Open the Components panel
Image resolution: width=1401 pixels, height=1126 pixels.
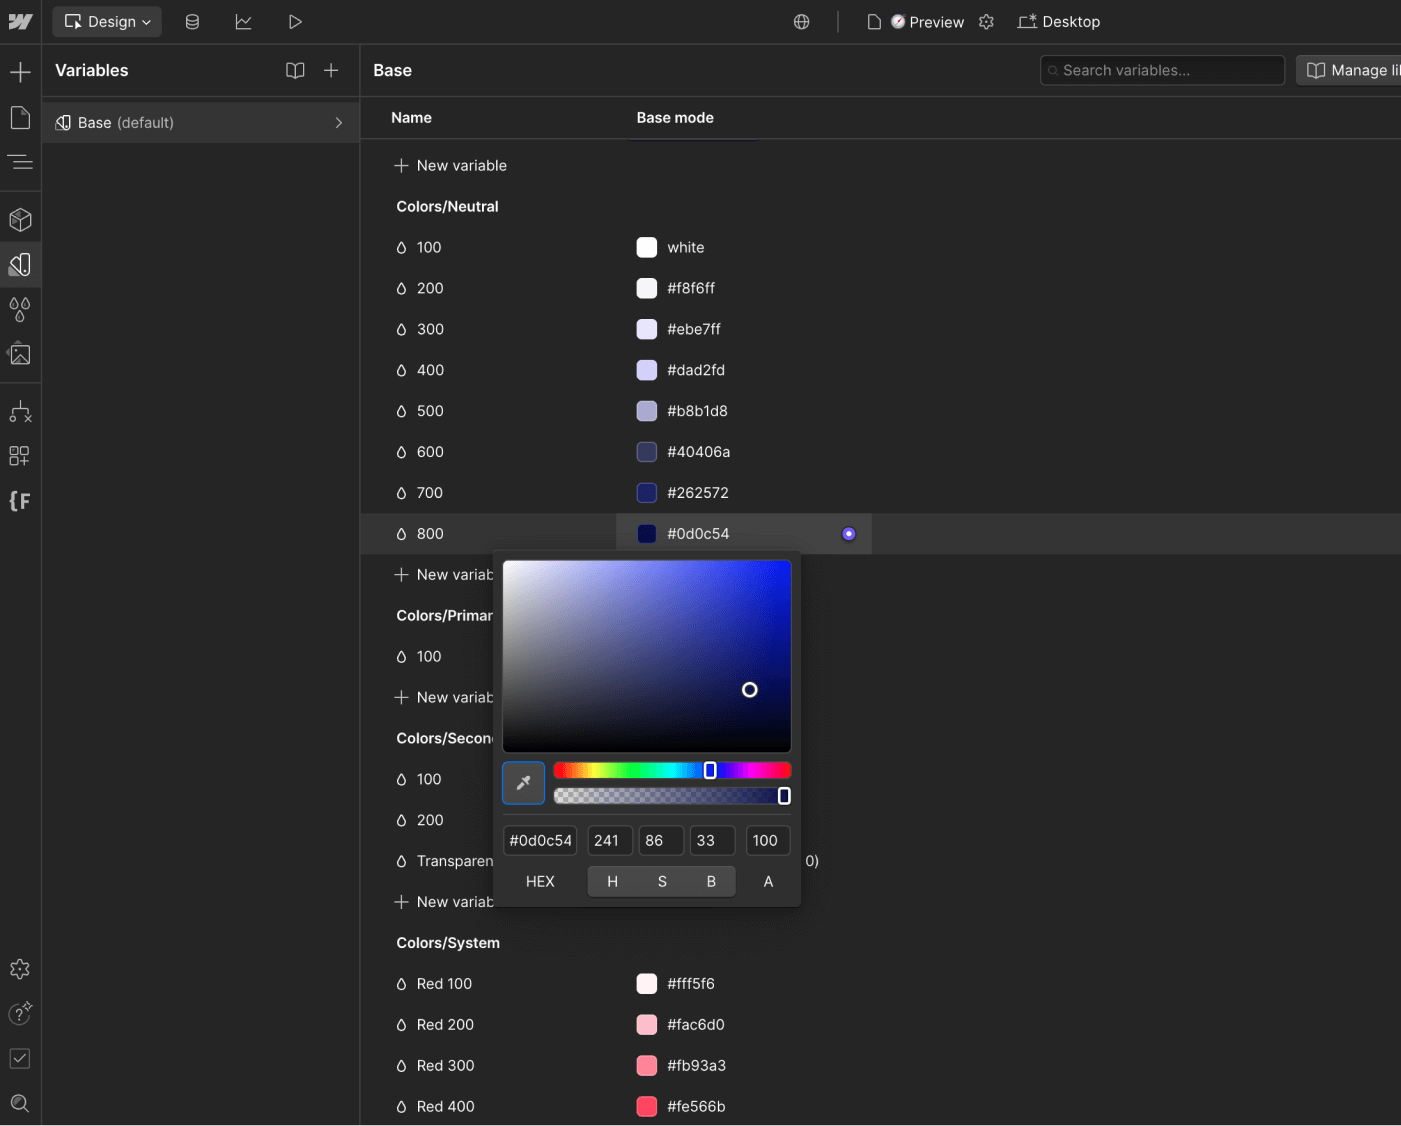[x=20, y=219]
